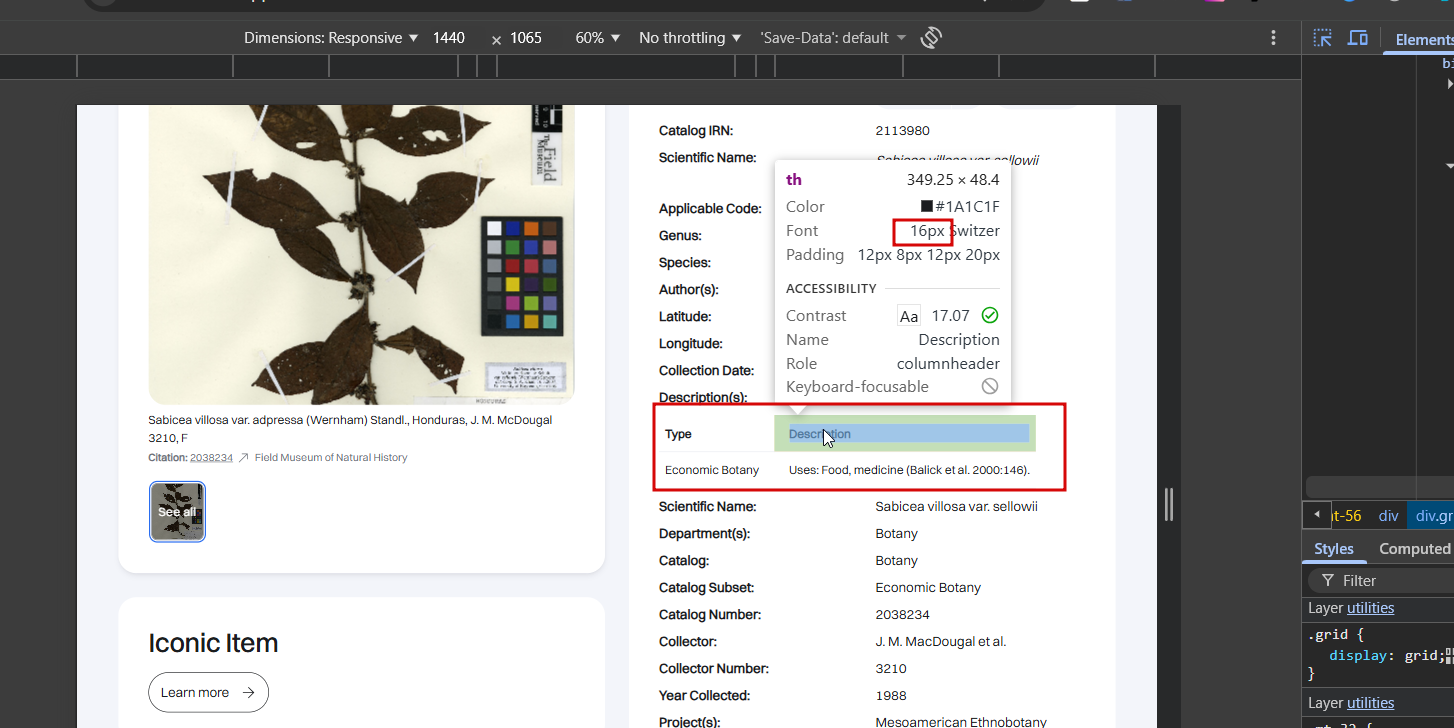
Task: Click the .grid selector in Styles
Action: (x=1327, y=634)
